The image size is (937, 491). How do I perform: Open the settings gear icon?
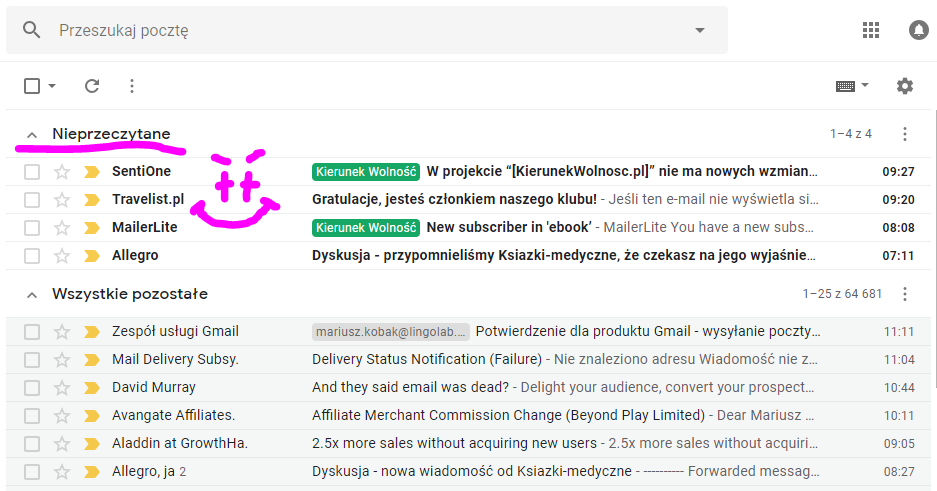tap(905, 86)
